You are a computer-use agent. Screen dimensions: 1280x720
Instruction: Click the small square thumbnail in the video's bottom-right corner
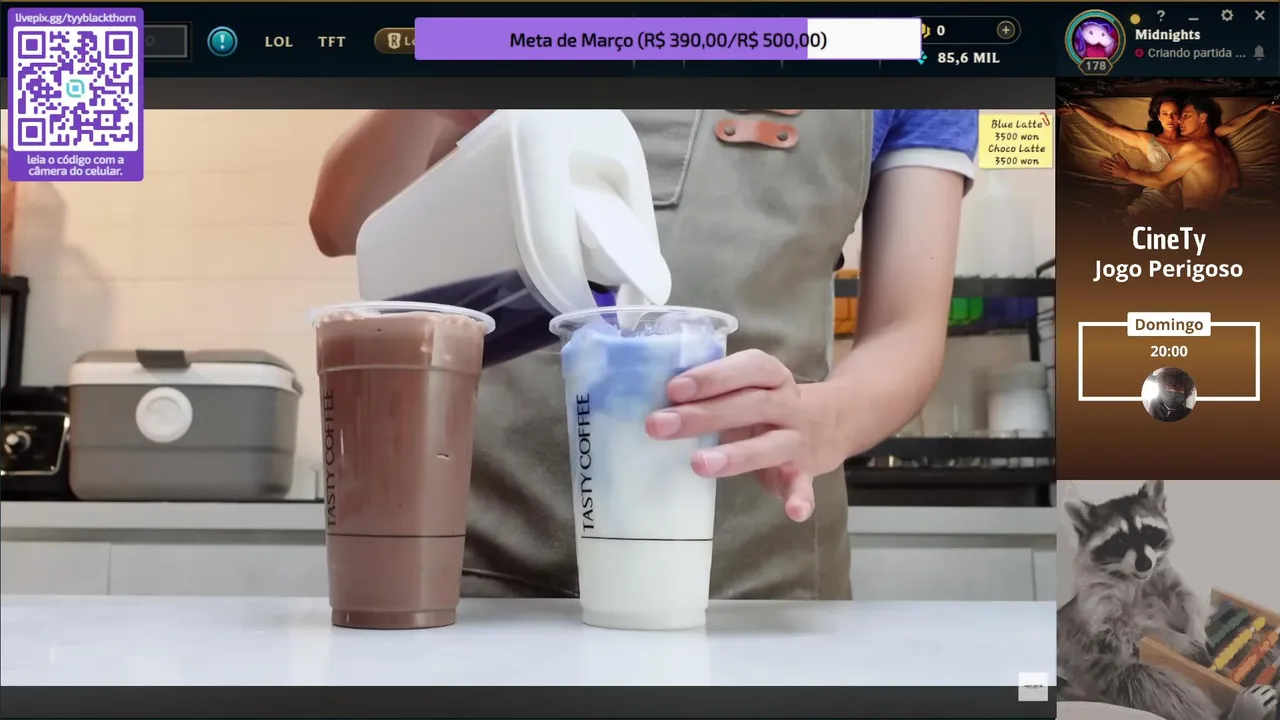point(1033,687)
